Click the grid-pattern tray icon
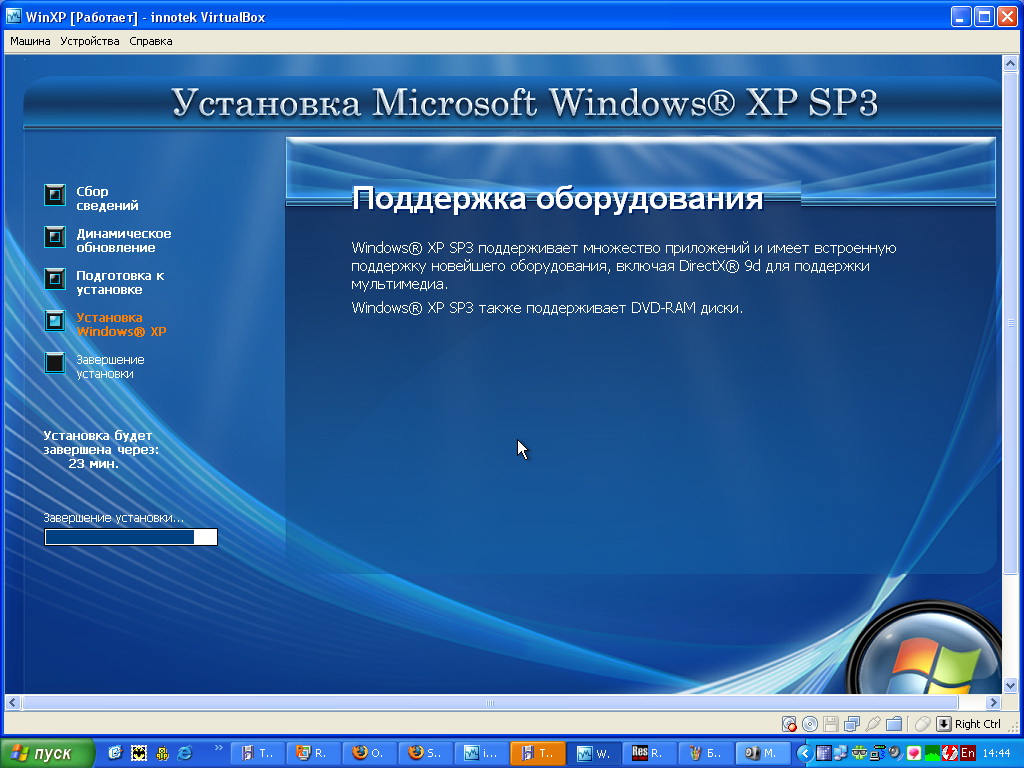Screen dimensions: 1024x768 tap(824, 754)
